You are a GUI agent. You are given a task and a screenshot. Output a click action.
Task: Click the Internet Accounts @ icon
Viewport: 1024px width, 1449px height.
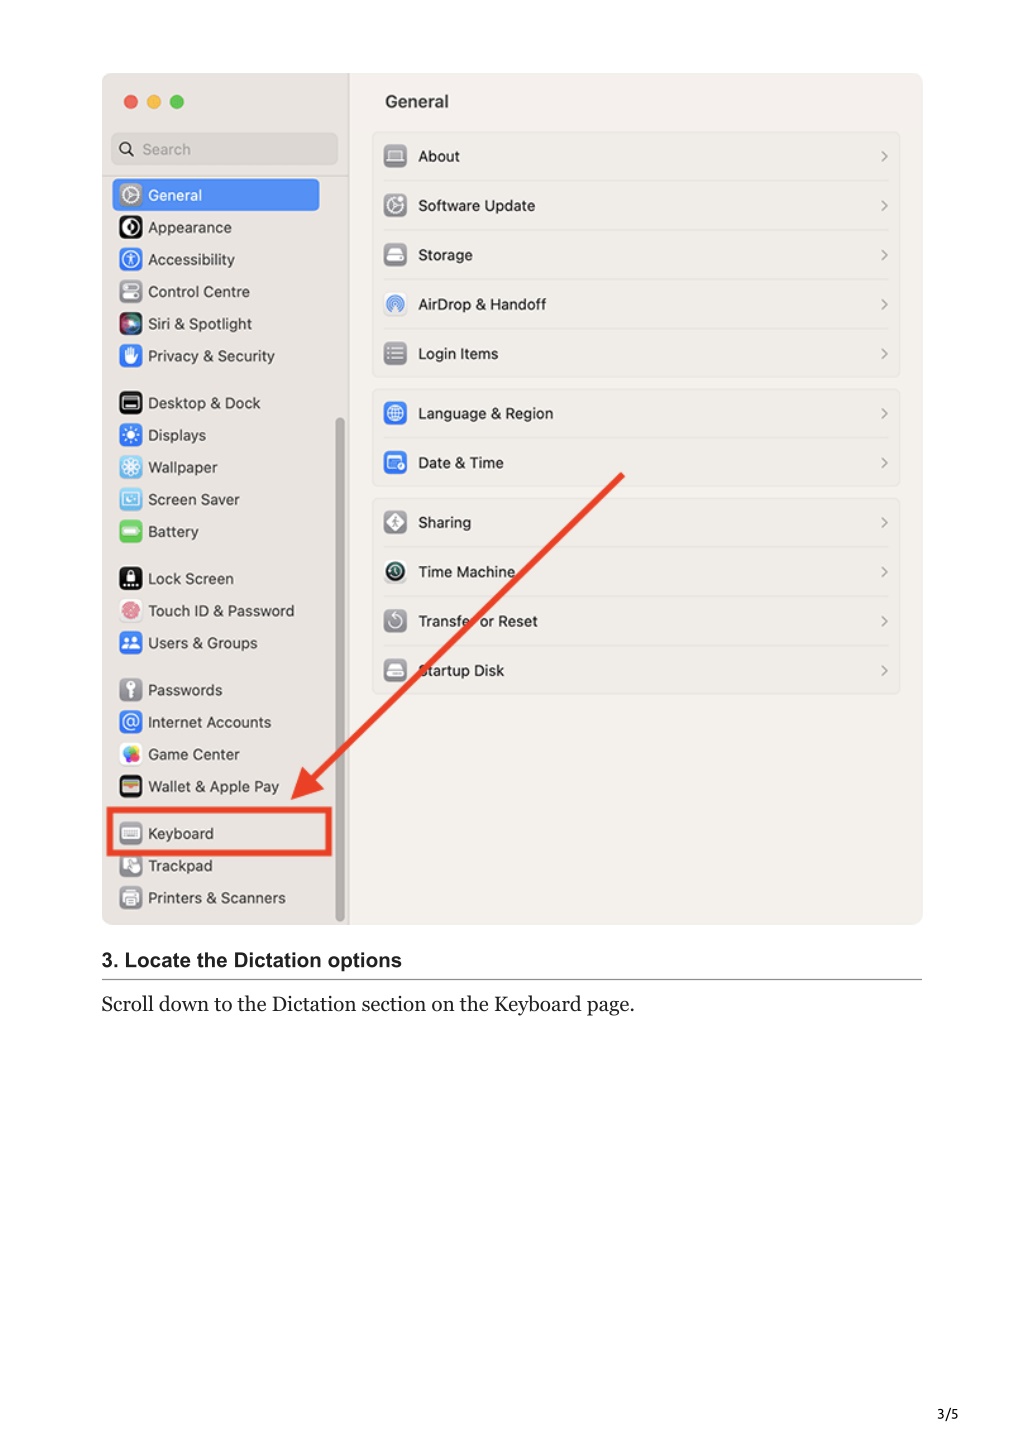(131, 722)
